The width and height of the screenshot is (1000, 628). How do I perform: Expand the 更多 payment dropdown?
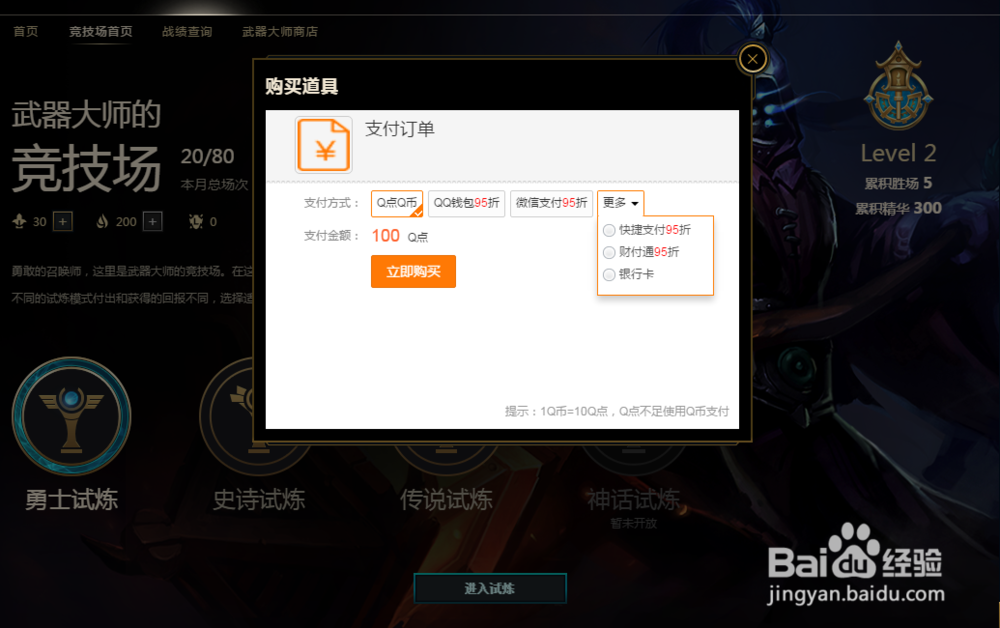621,203
